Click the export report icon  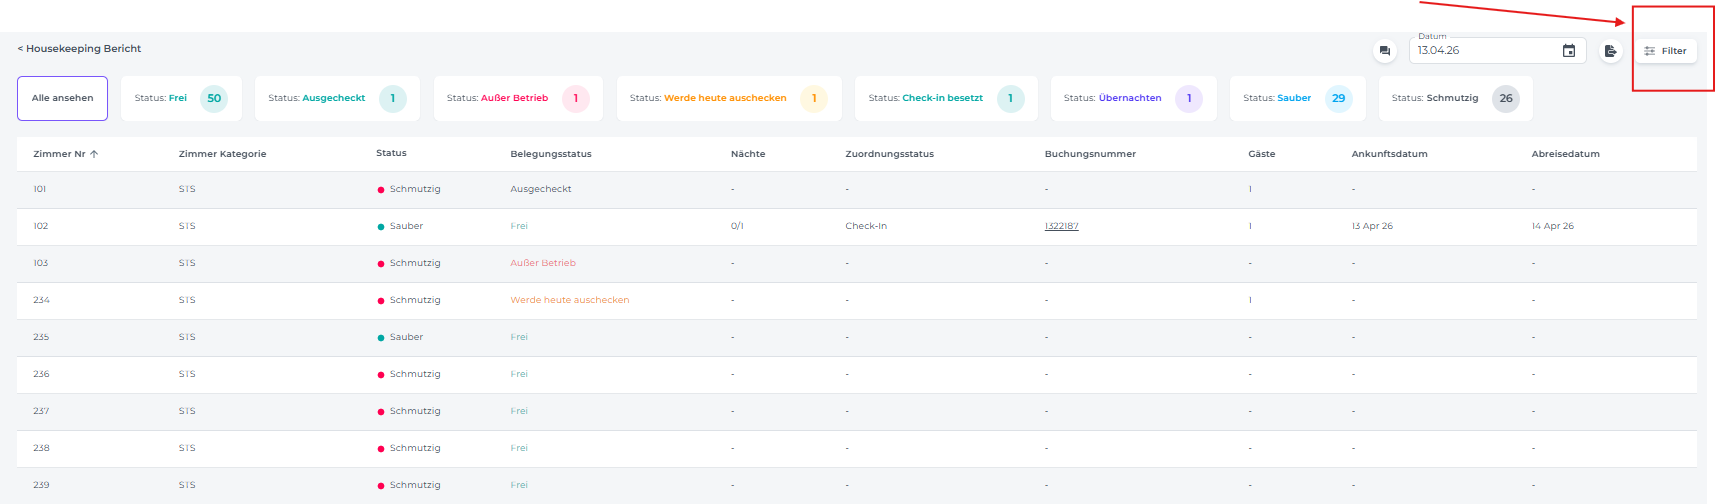[x=1610, y=51]
